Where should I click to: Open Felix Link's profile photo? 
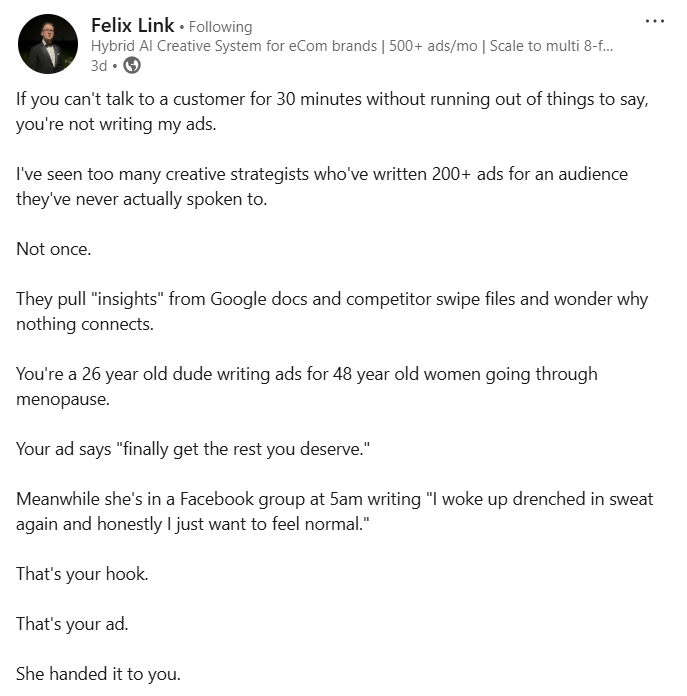coord(47,44)
